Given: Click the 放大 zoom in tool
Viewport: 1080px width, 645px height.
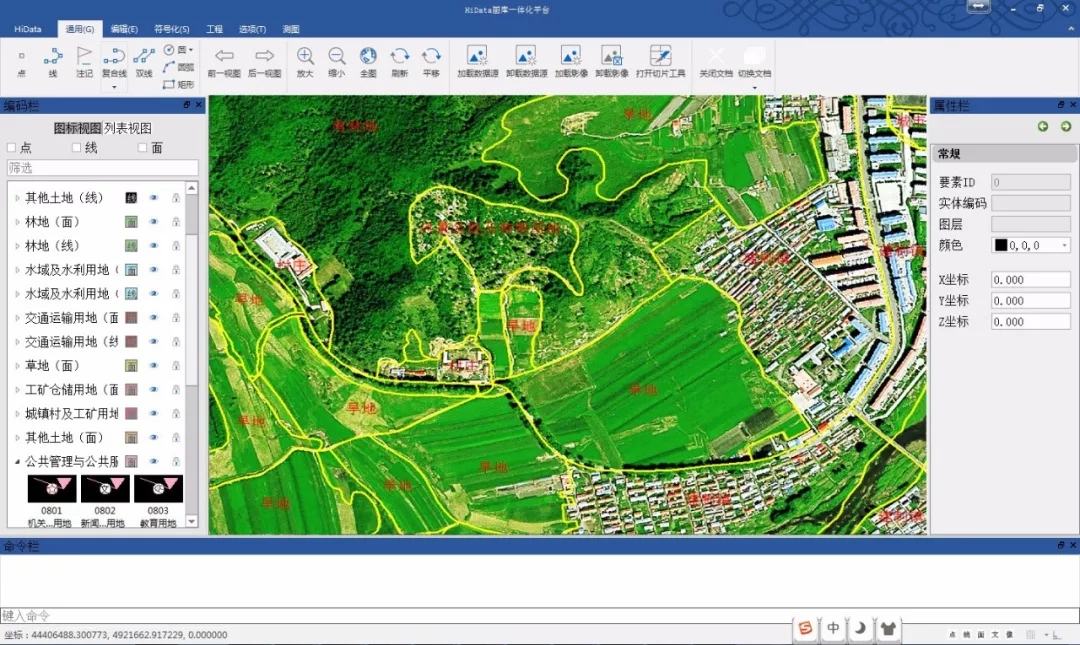Looking at the screenshot, I should pyautogui.click(x=305, y=62).
